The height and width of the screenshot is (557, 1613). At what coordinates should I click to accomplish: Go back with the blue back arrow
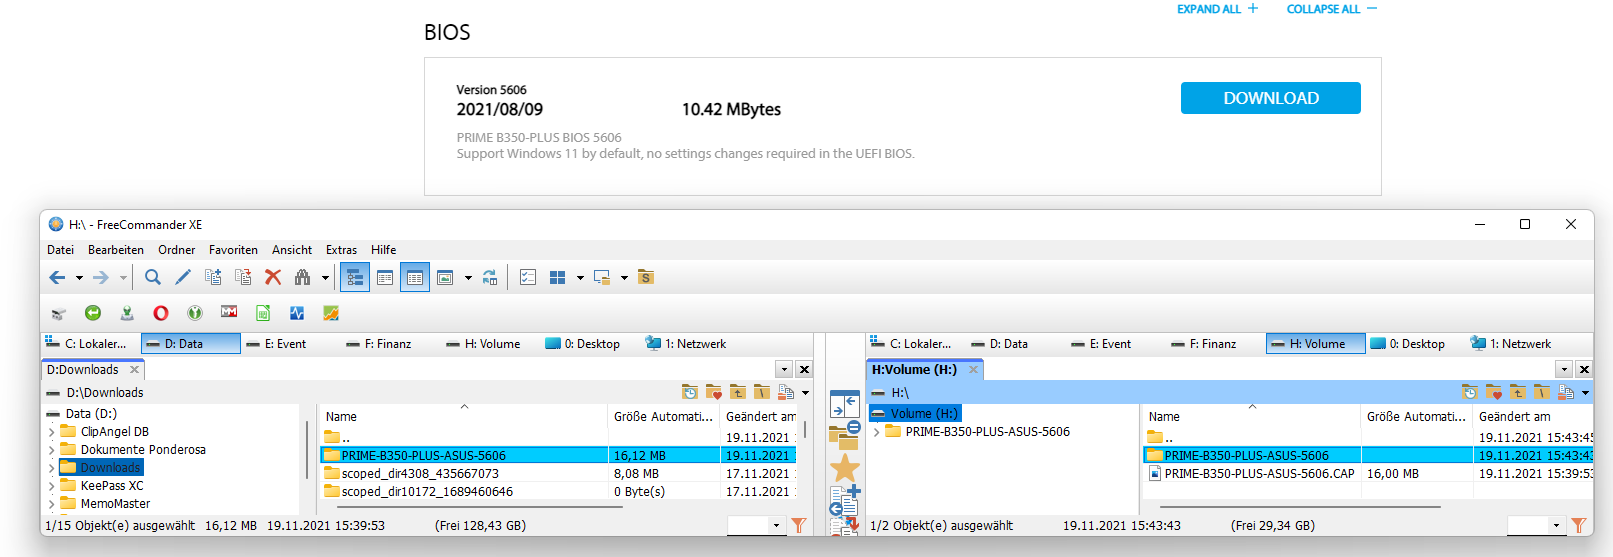pyautogui.click(x=57, y=278)
